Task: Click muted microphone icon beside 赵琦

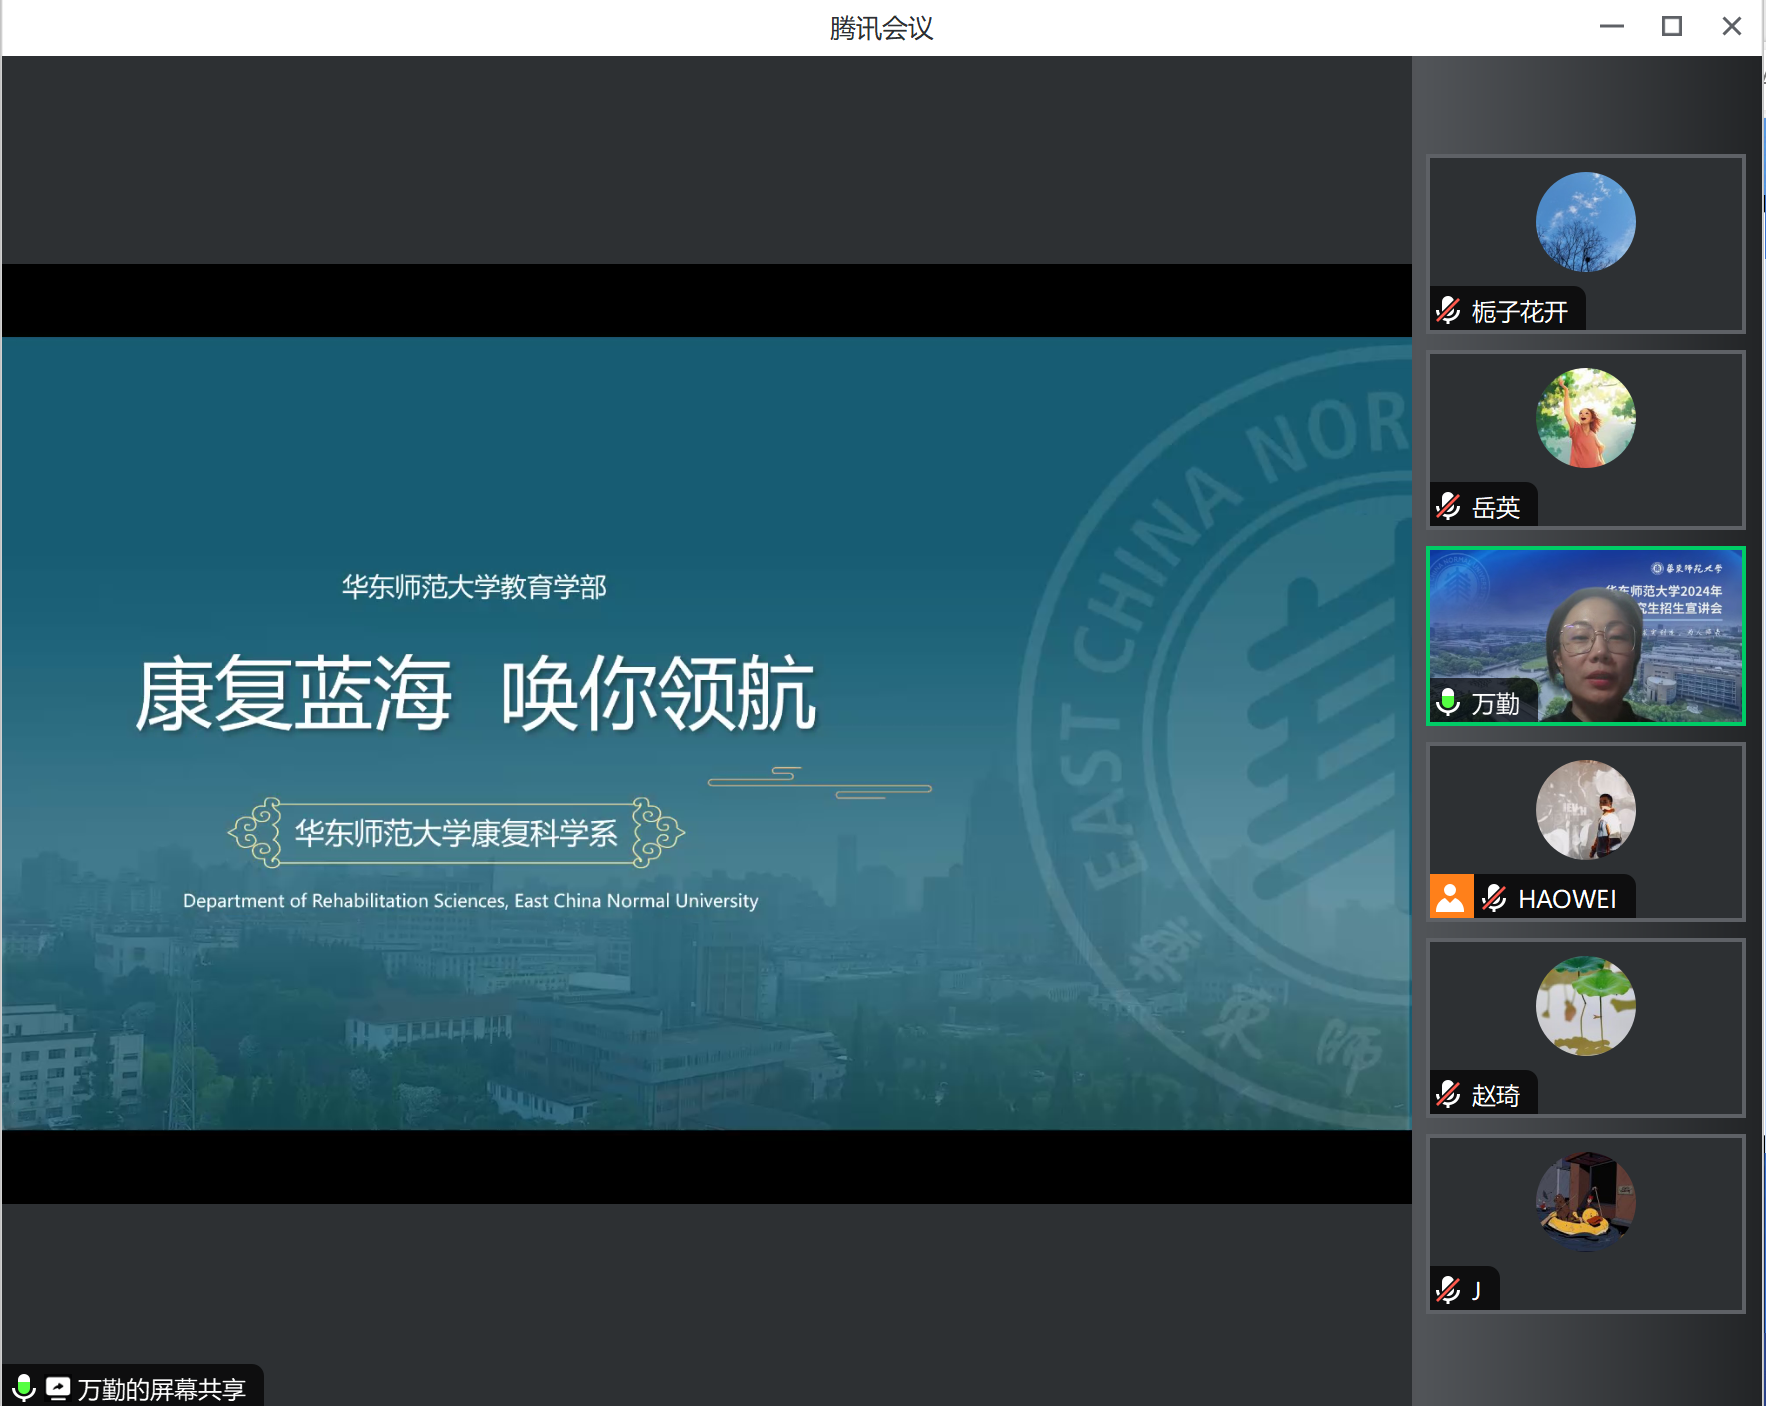Action: coord(1448,1094)
